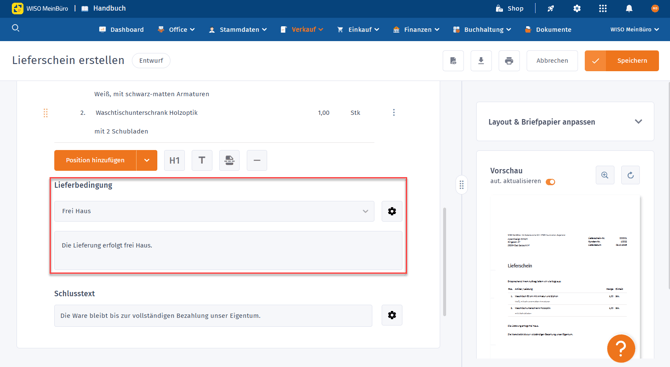Open three-dot menu of Waschtischunterschrank row
The width and height of the screenshot is (670, 367).
click(x=394, y=112)
